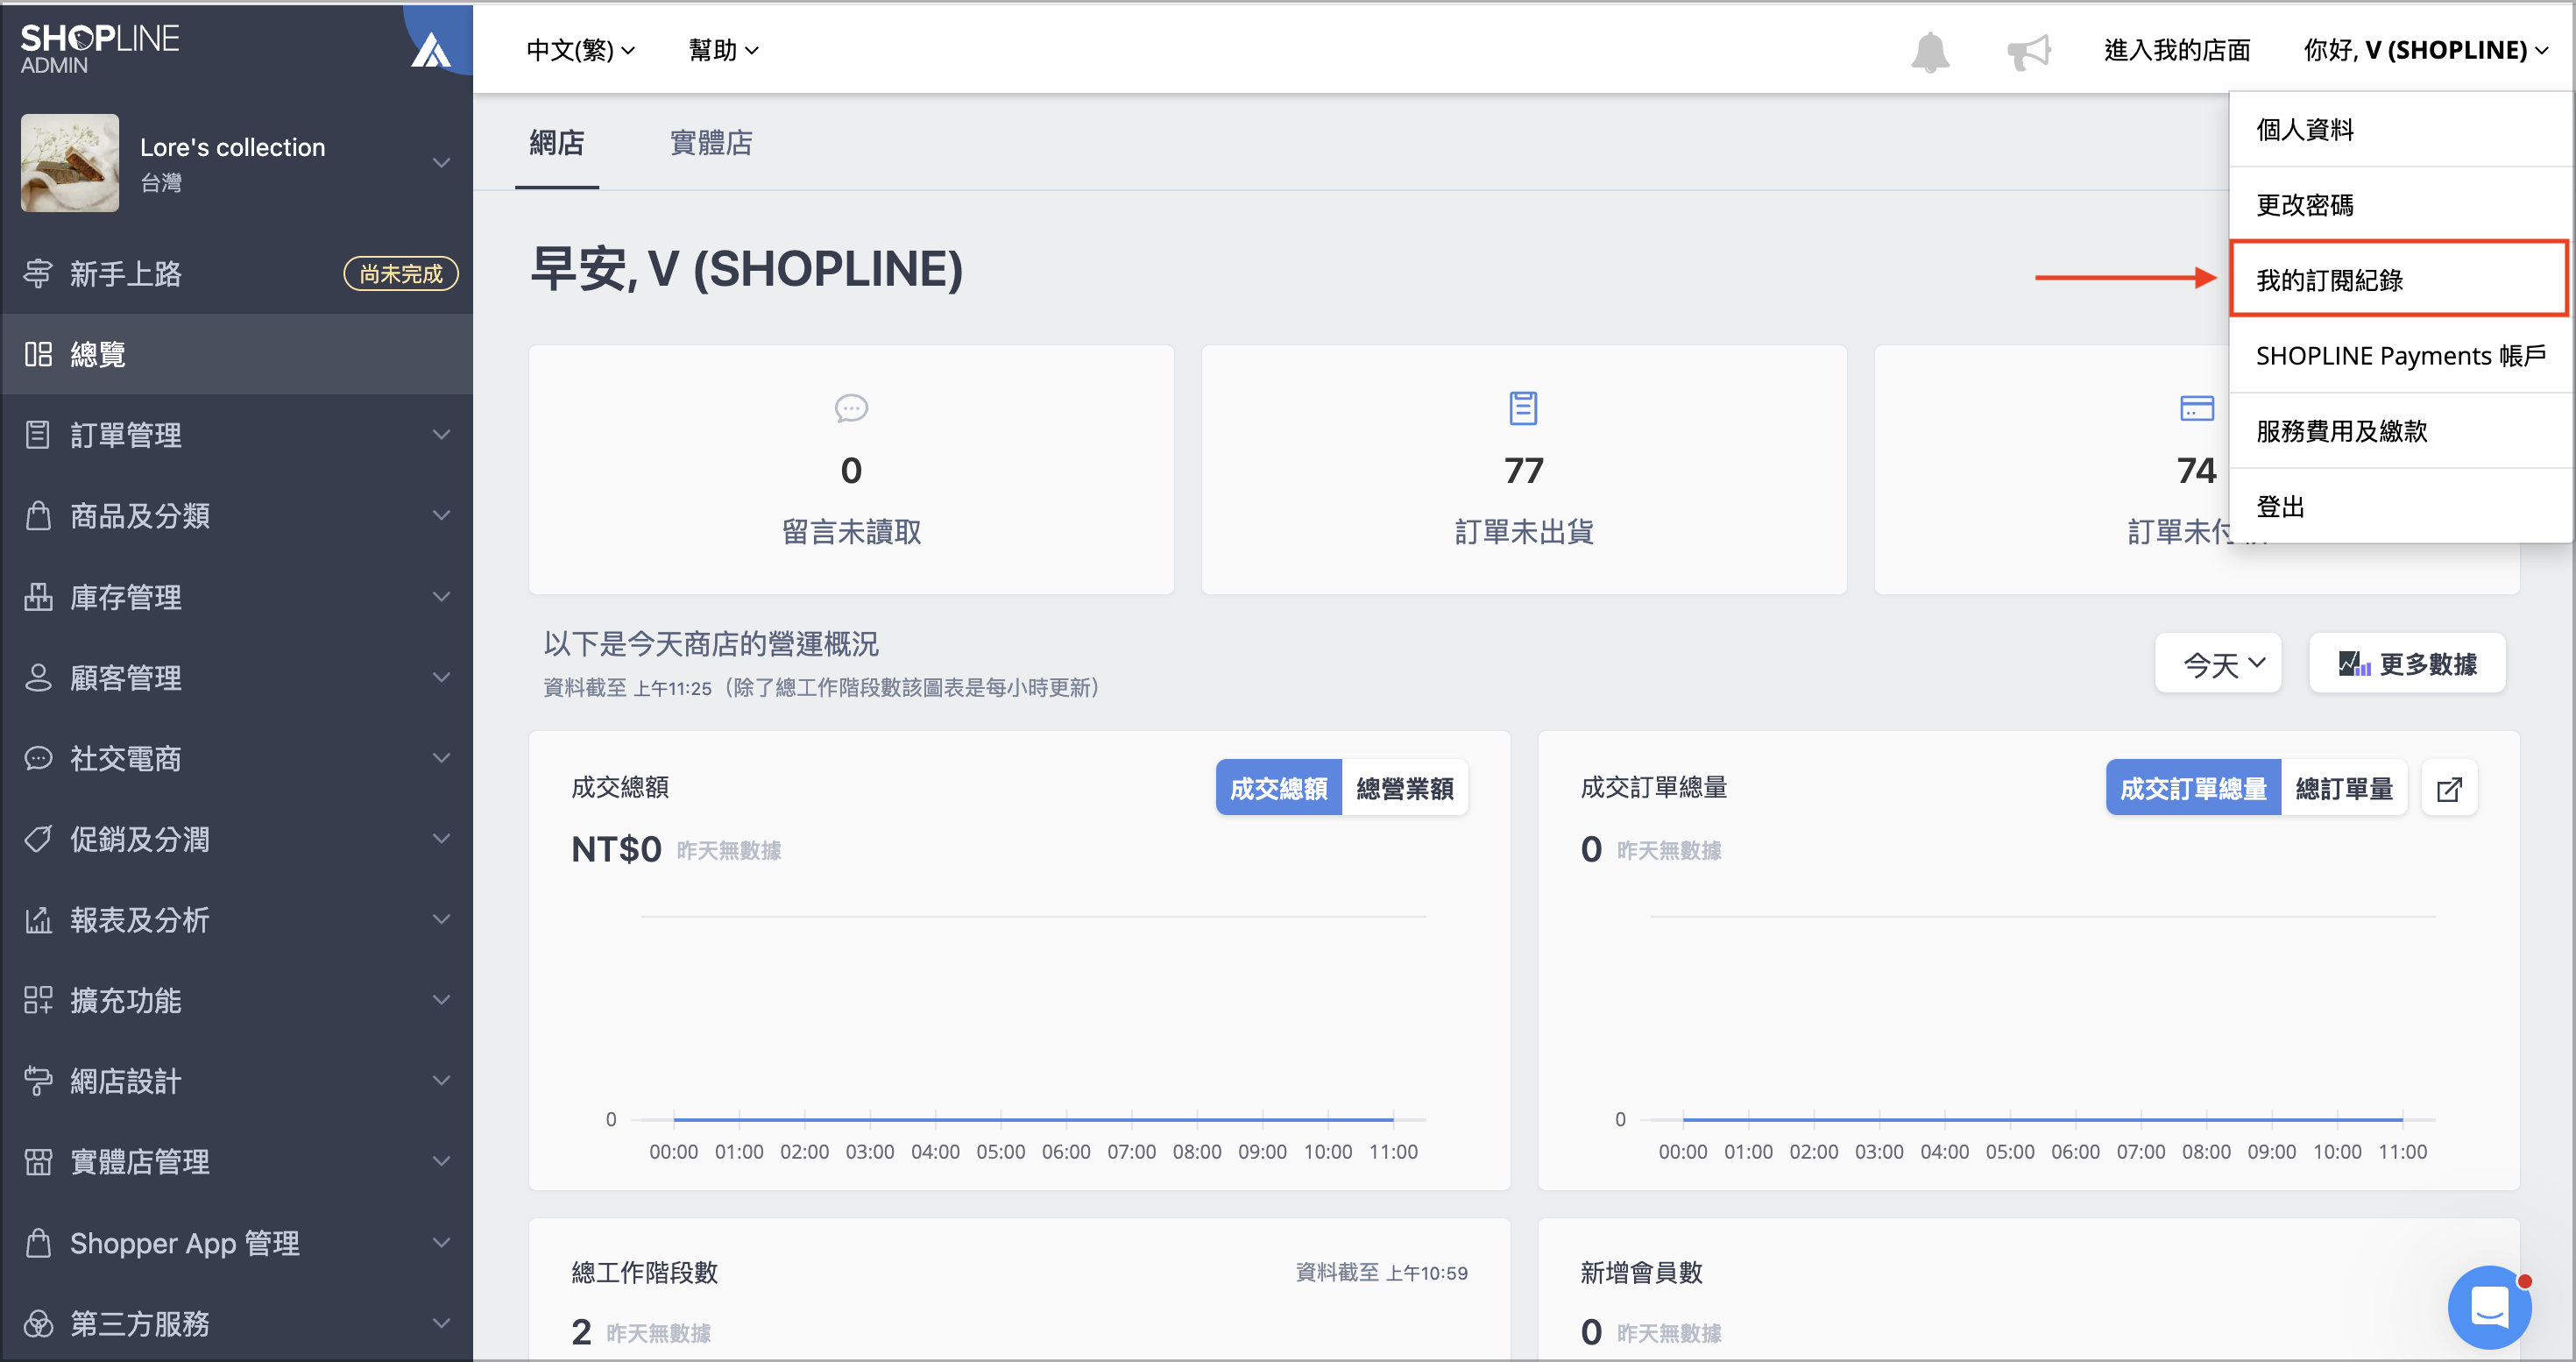
Task: Click the 11:00 marker on 成交總額 chart
Action: click(x=1393, y=1151)
